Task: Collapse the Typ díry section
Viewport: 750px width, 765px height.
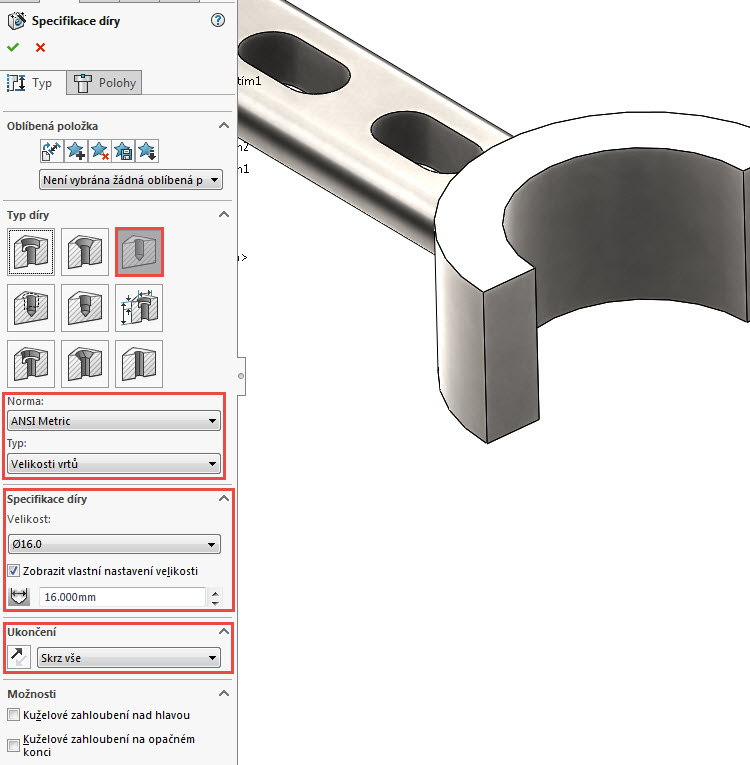Action: [224, 215]
